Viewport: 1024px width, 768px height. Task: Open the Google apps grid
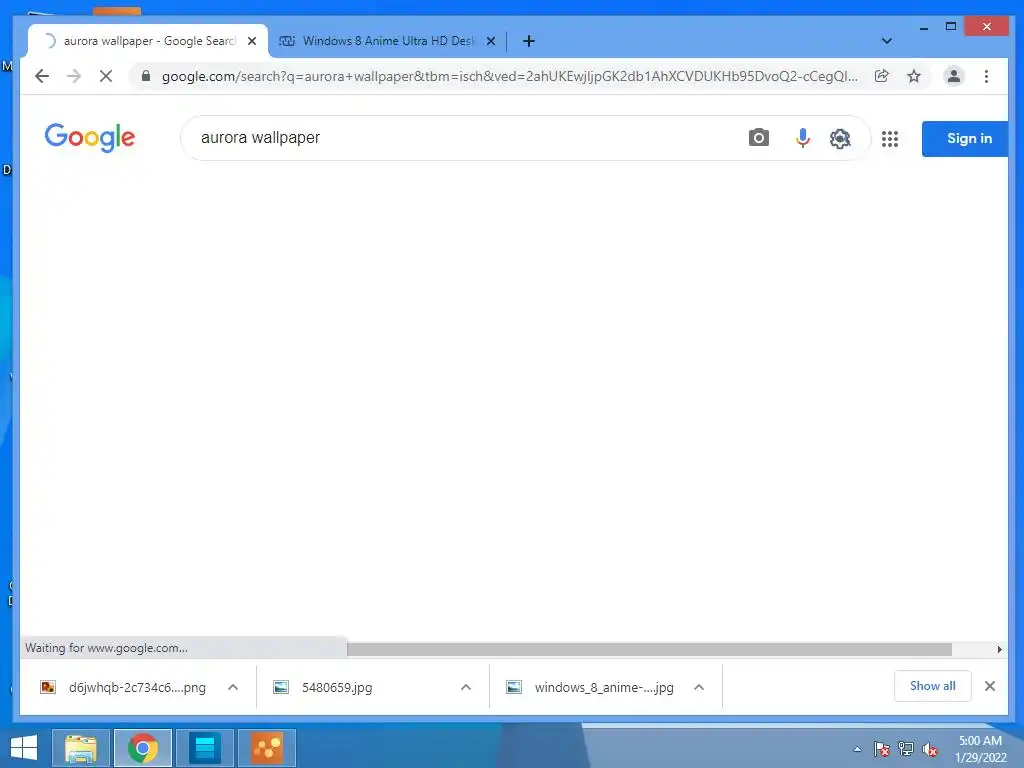889,138
